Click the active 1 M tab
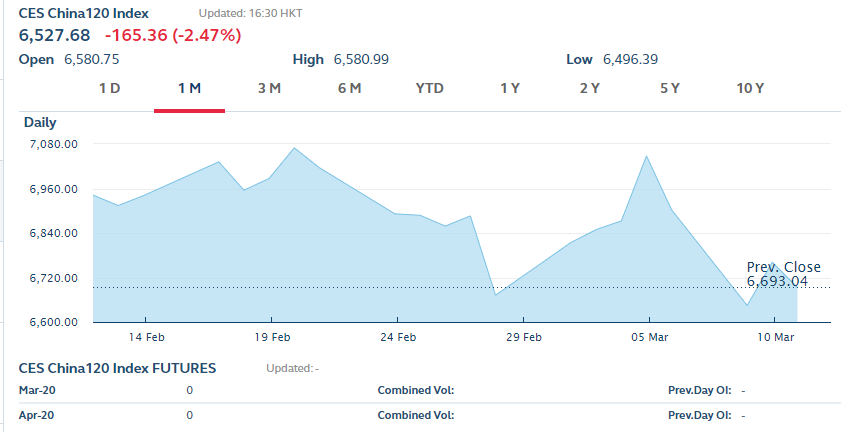 189,88
